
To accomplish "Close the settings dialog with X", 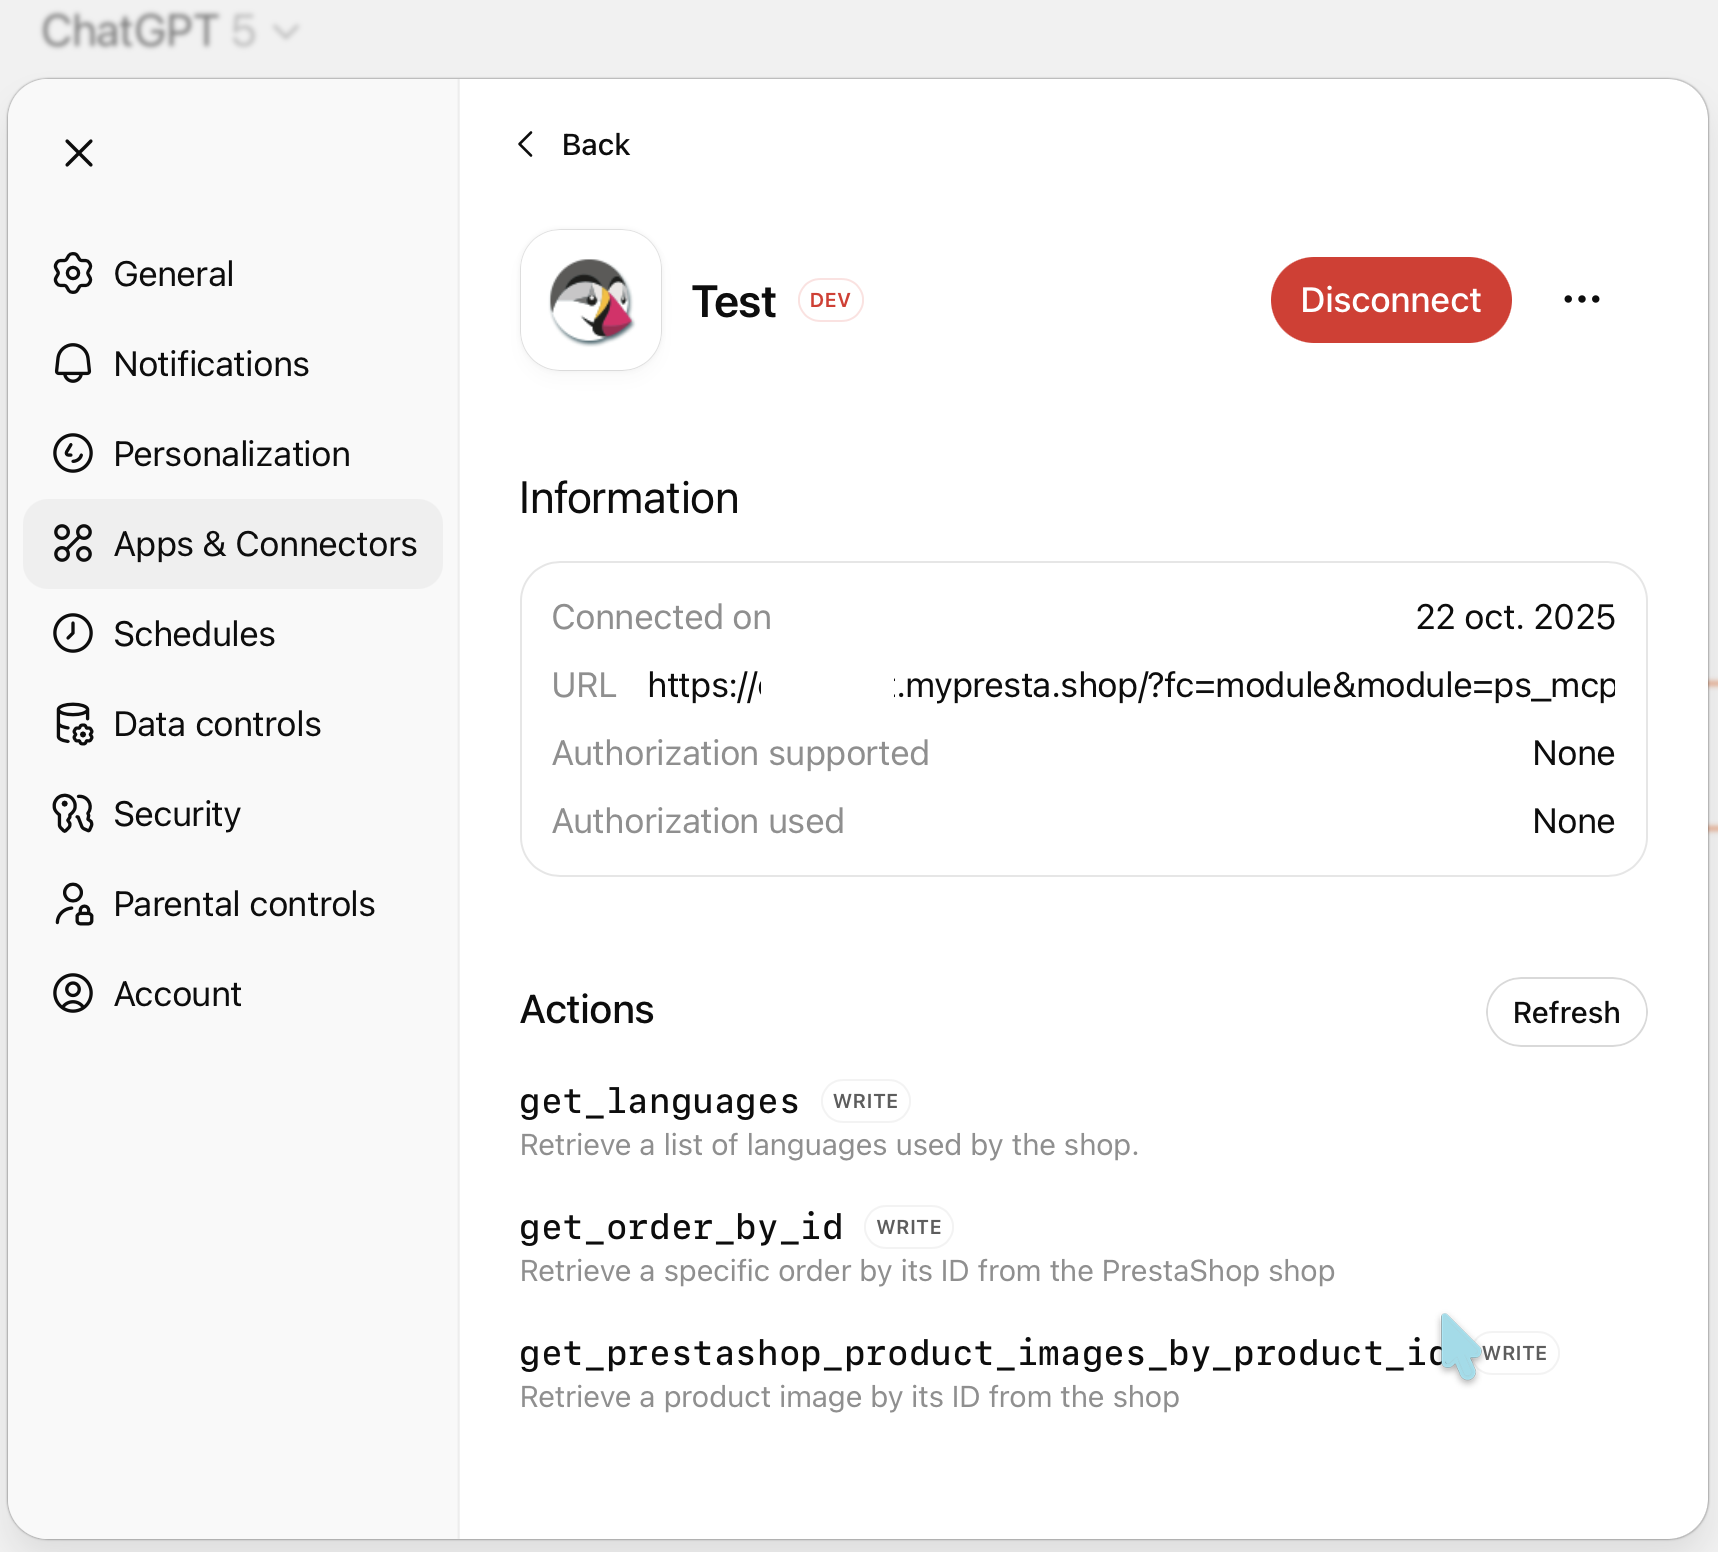I will pos(79,153).
